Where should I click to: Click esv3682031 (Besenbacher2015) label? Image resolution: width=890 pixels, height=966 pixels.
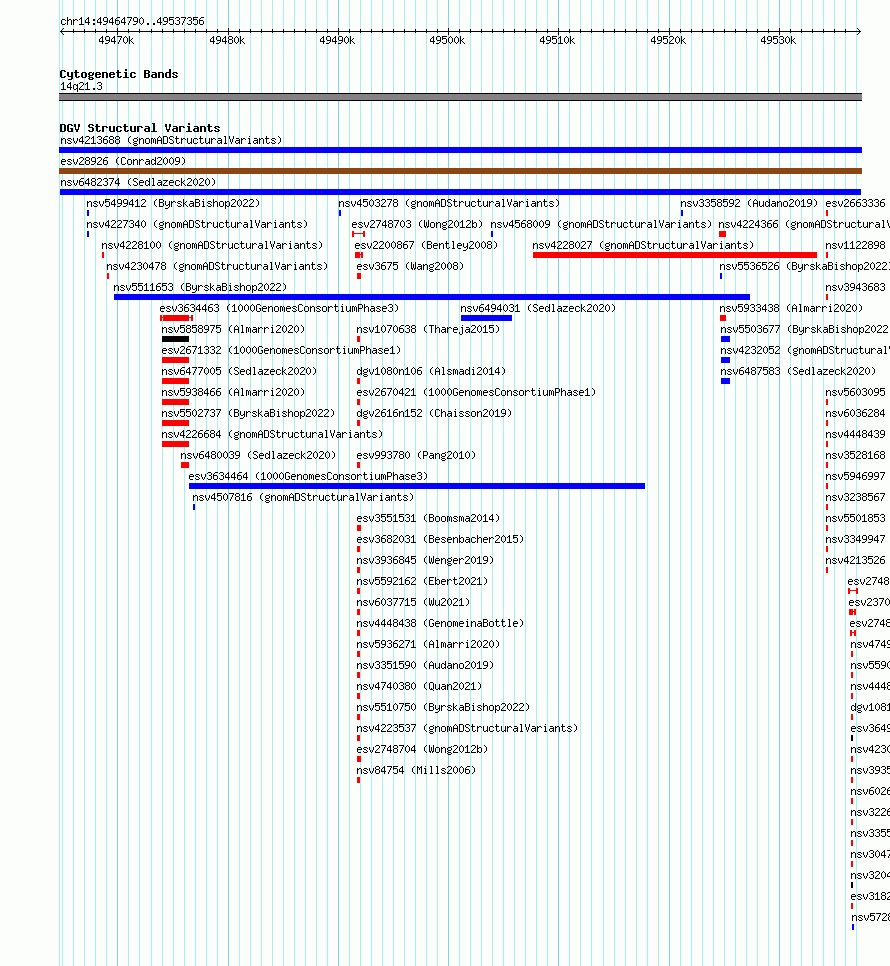pyautogui.click(x=440, y=538)
